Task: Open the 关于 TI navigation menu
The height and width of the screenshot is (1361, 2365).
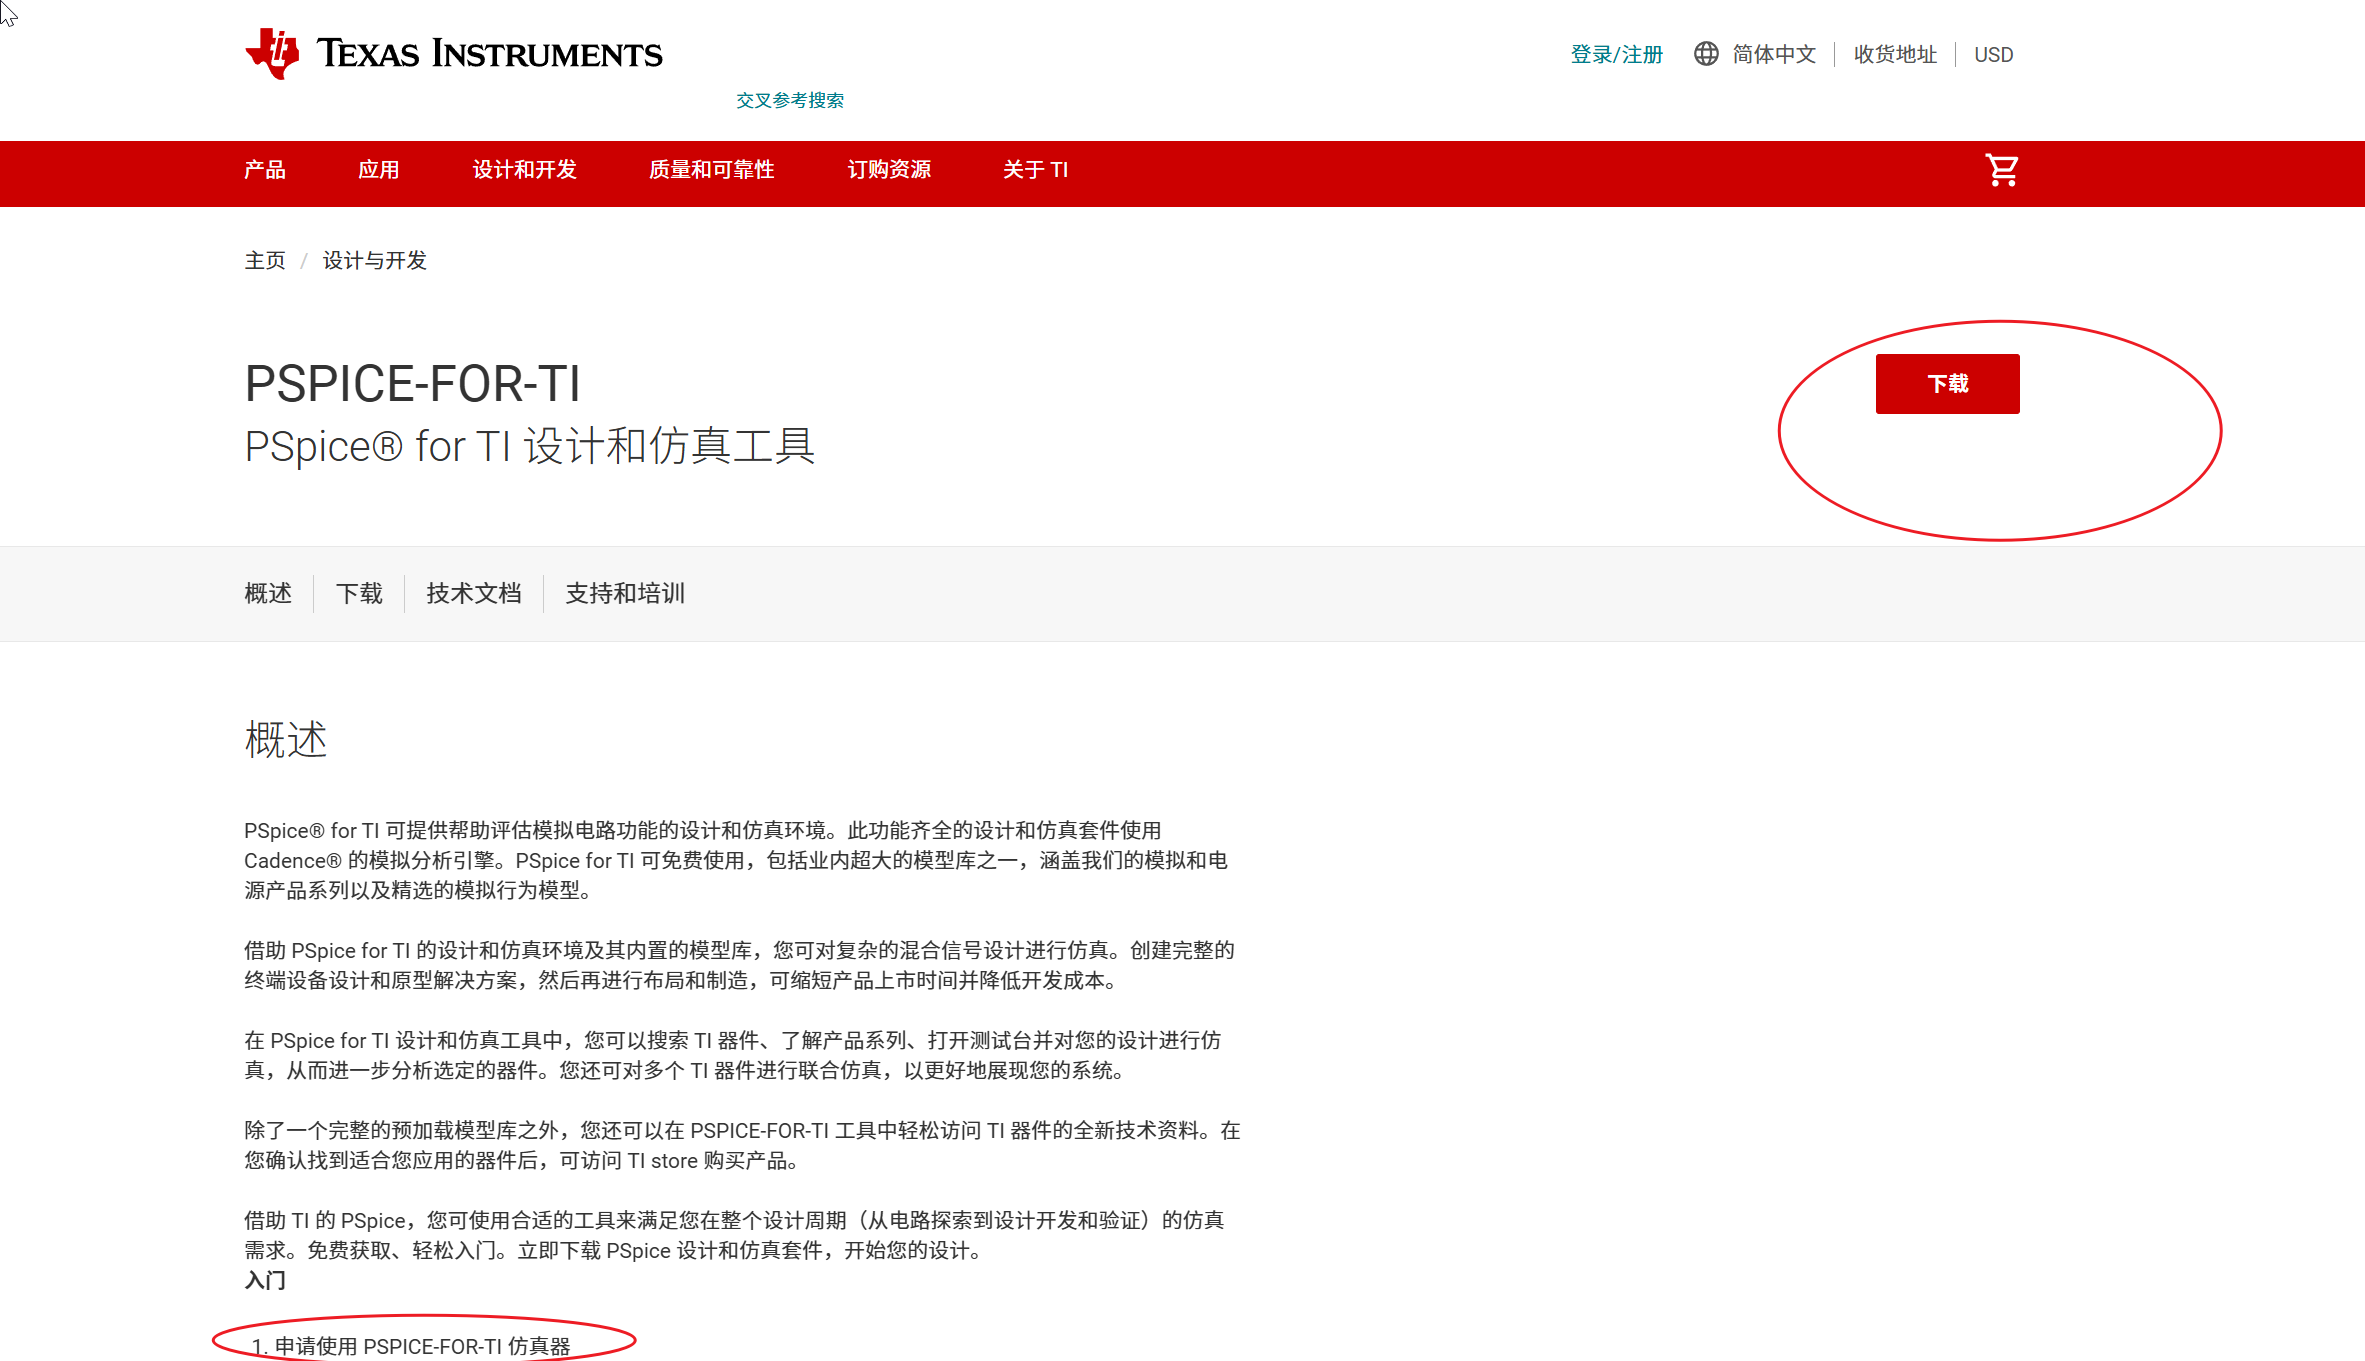Action: click(x=1036, y=170)
